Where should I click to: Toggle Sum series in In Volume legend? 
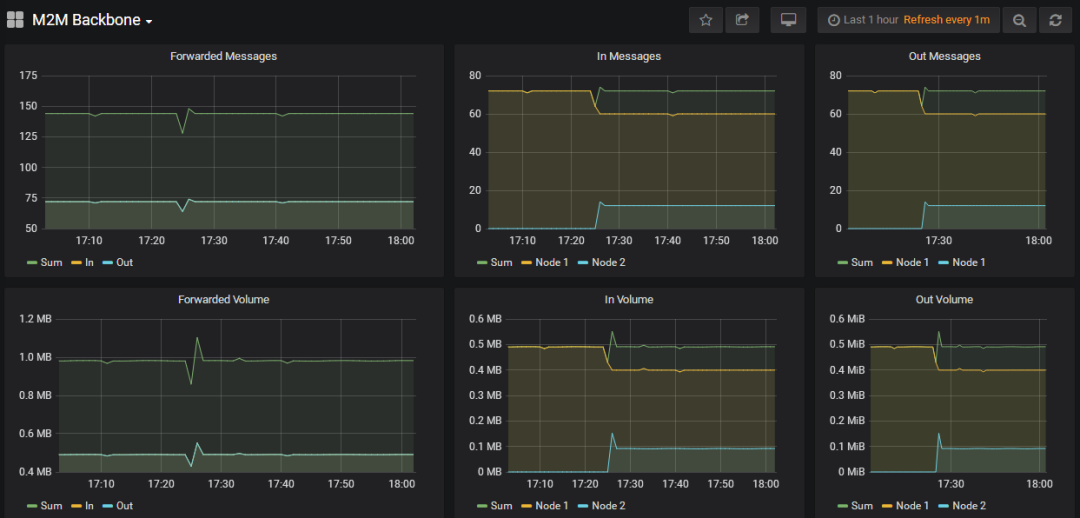click(x=495, y=506)
